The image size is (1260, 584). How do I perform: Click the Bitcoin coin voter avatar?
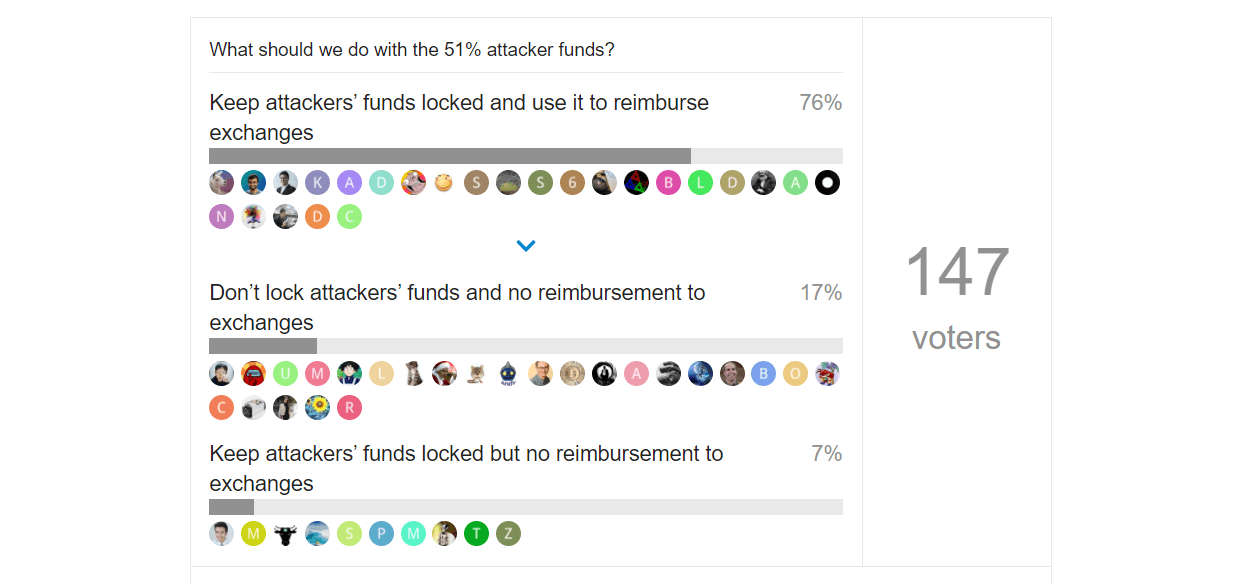[572, 373]
